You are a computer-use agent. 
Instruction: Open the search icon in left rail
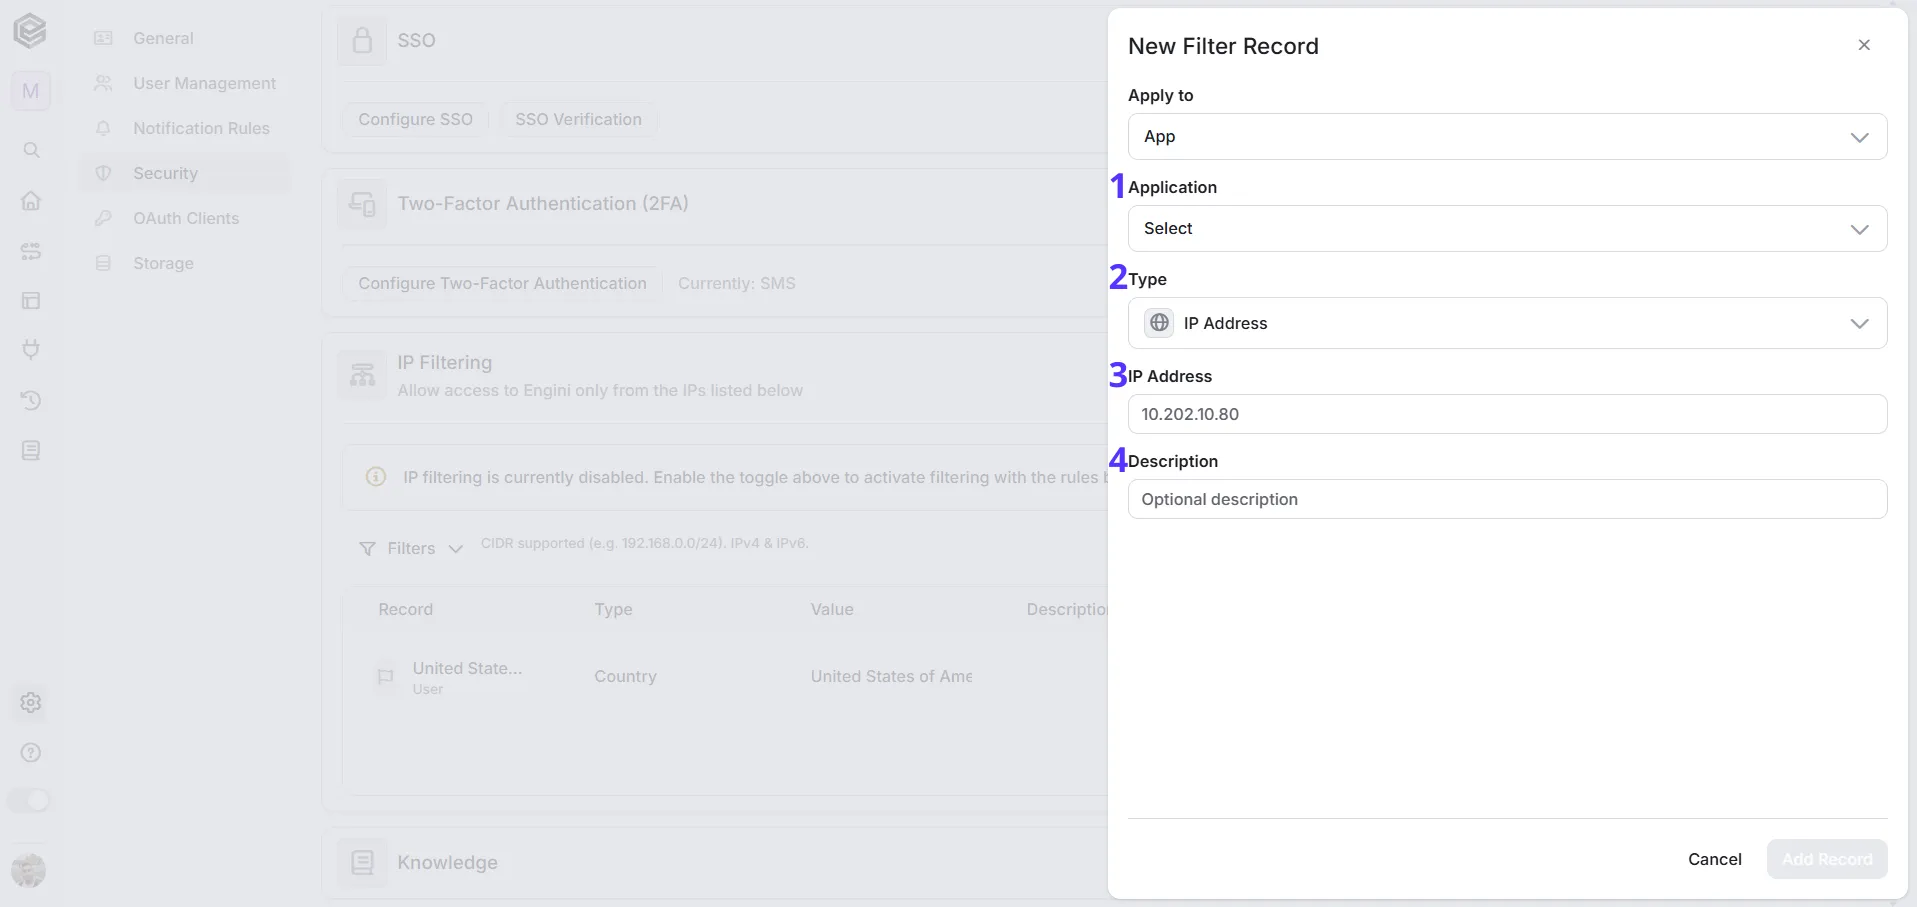[x=31, y=150]
